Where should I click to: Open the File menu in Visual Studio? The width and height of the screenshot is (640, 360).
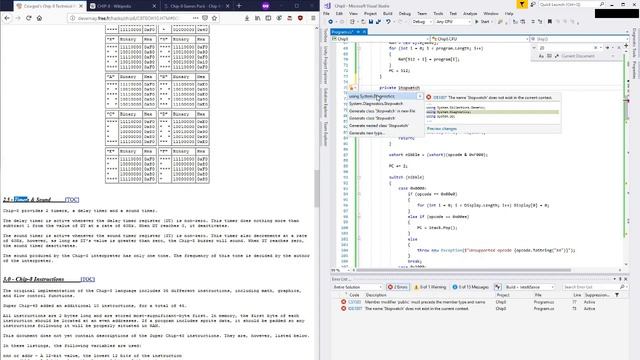[x=326, y=13]
